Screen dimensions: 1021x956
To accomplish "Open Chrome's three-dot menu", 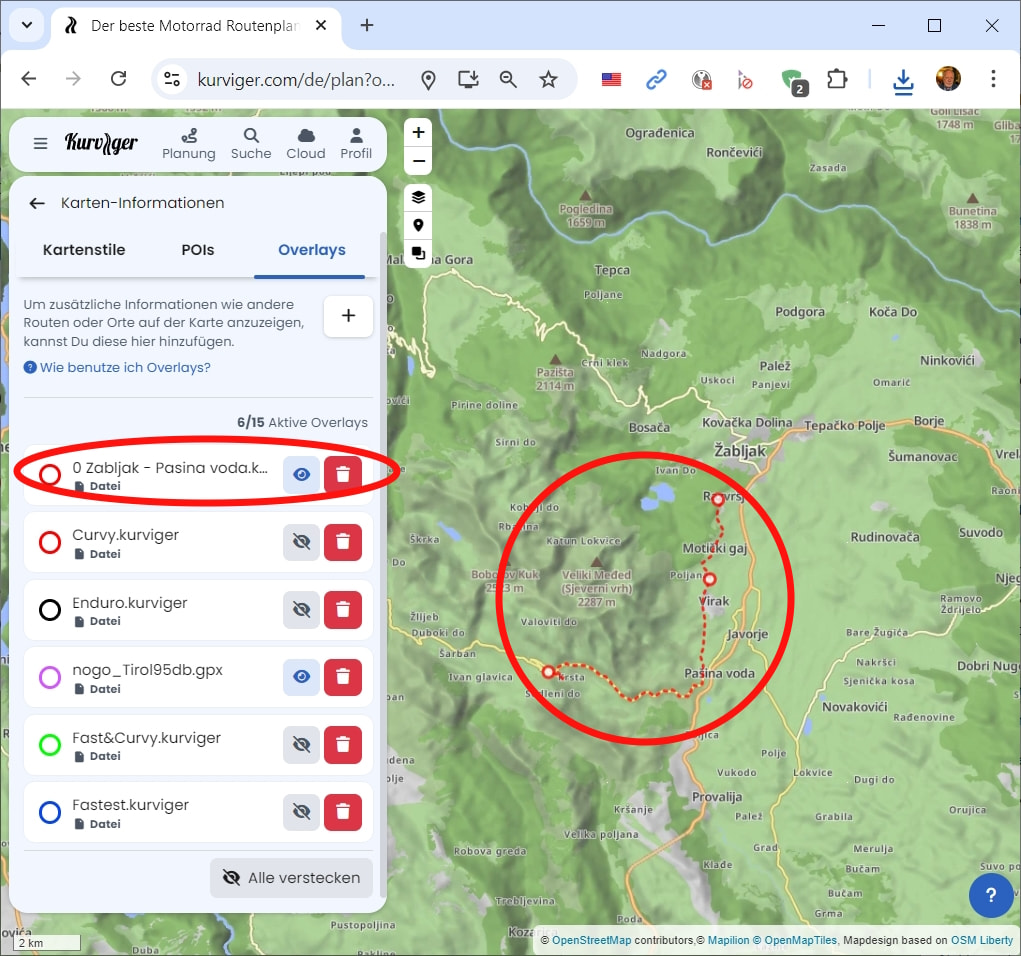I will [993, 79].
